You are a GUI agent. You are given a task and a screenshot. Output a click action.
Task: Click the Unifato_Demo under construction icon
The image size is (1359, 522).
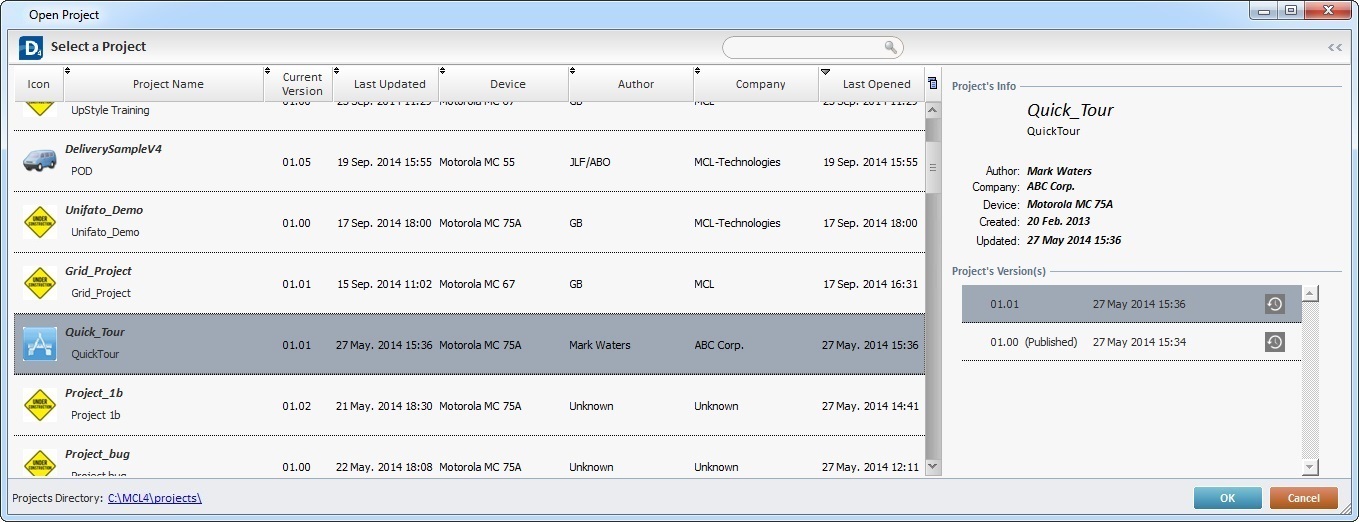39,222
